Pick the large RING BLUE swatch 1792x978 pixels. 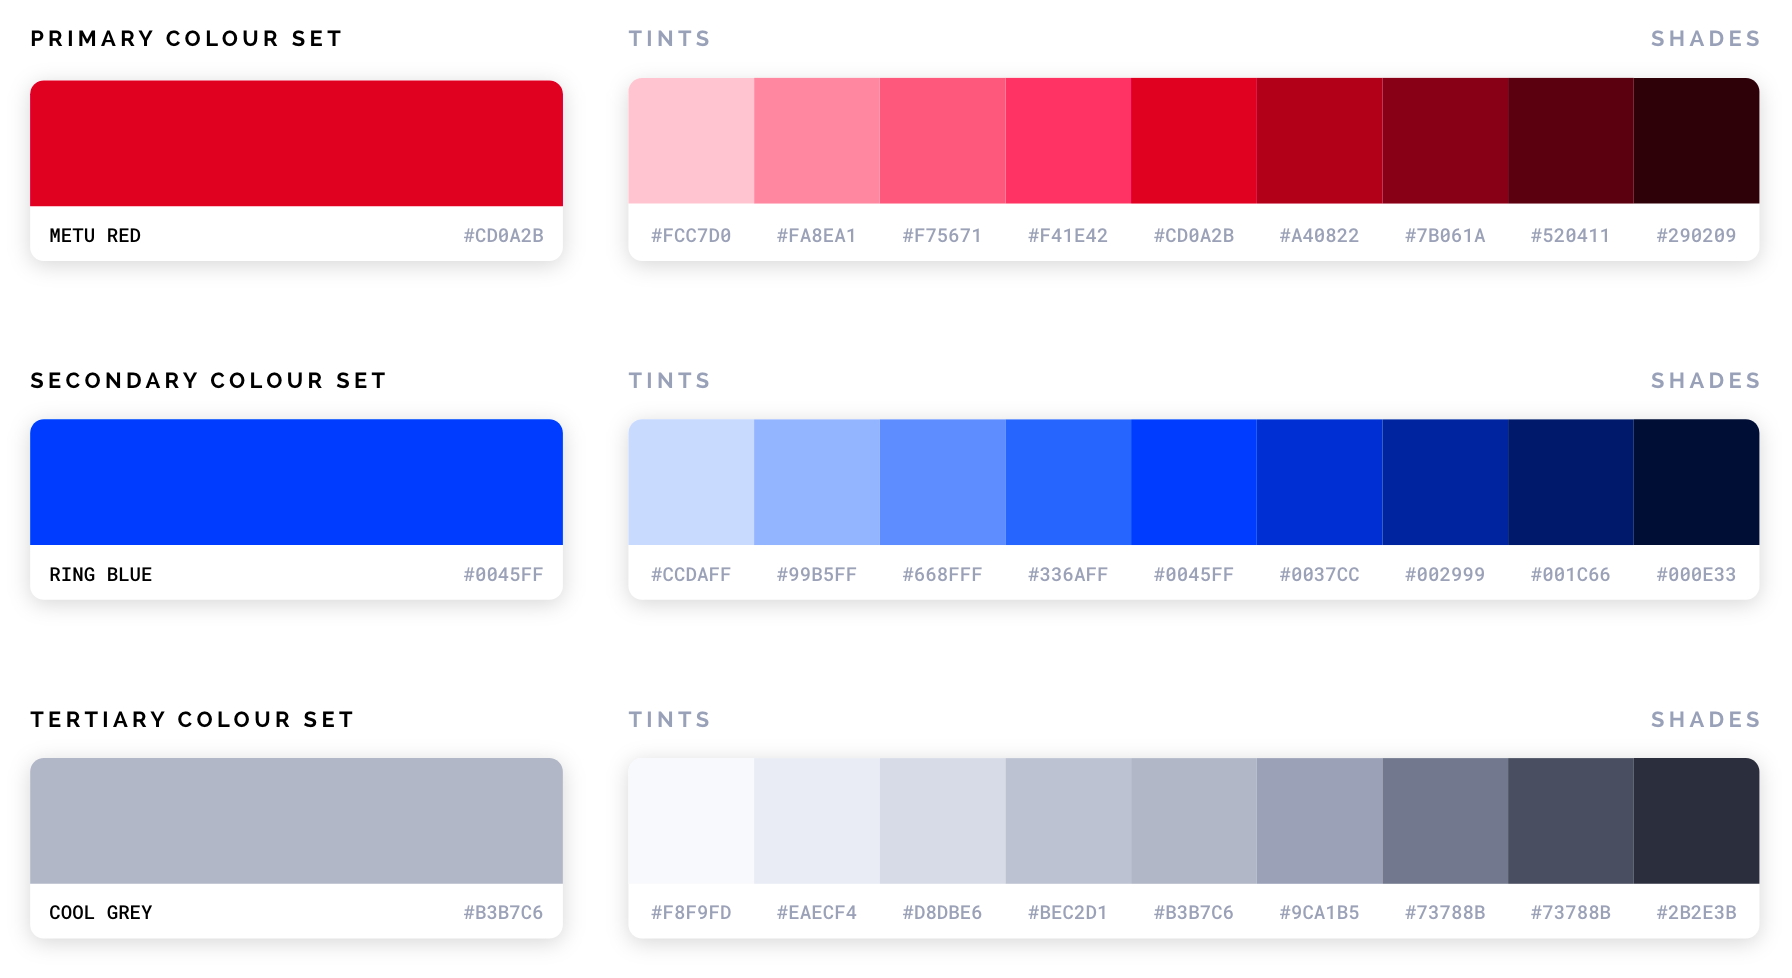(x=296, y=482)
